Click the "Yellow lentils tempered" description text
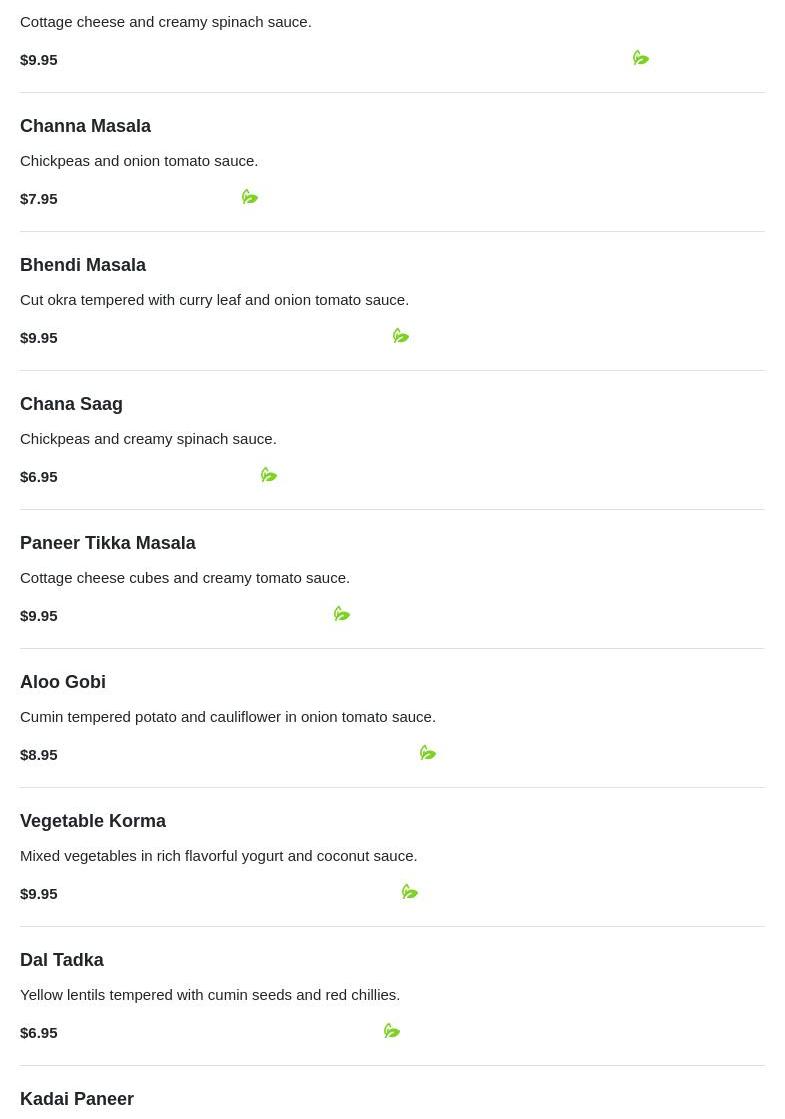 click(210, 995)
